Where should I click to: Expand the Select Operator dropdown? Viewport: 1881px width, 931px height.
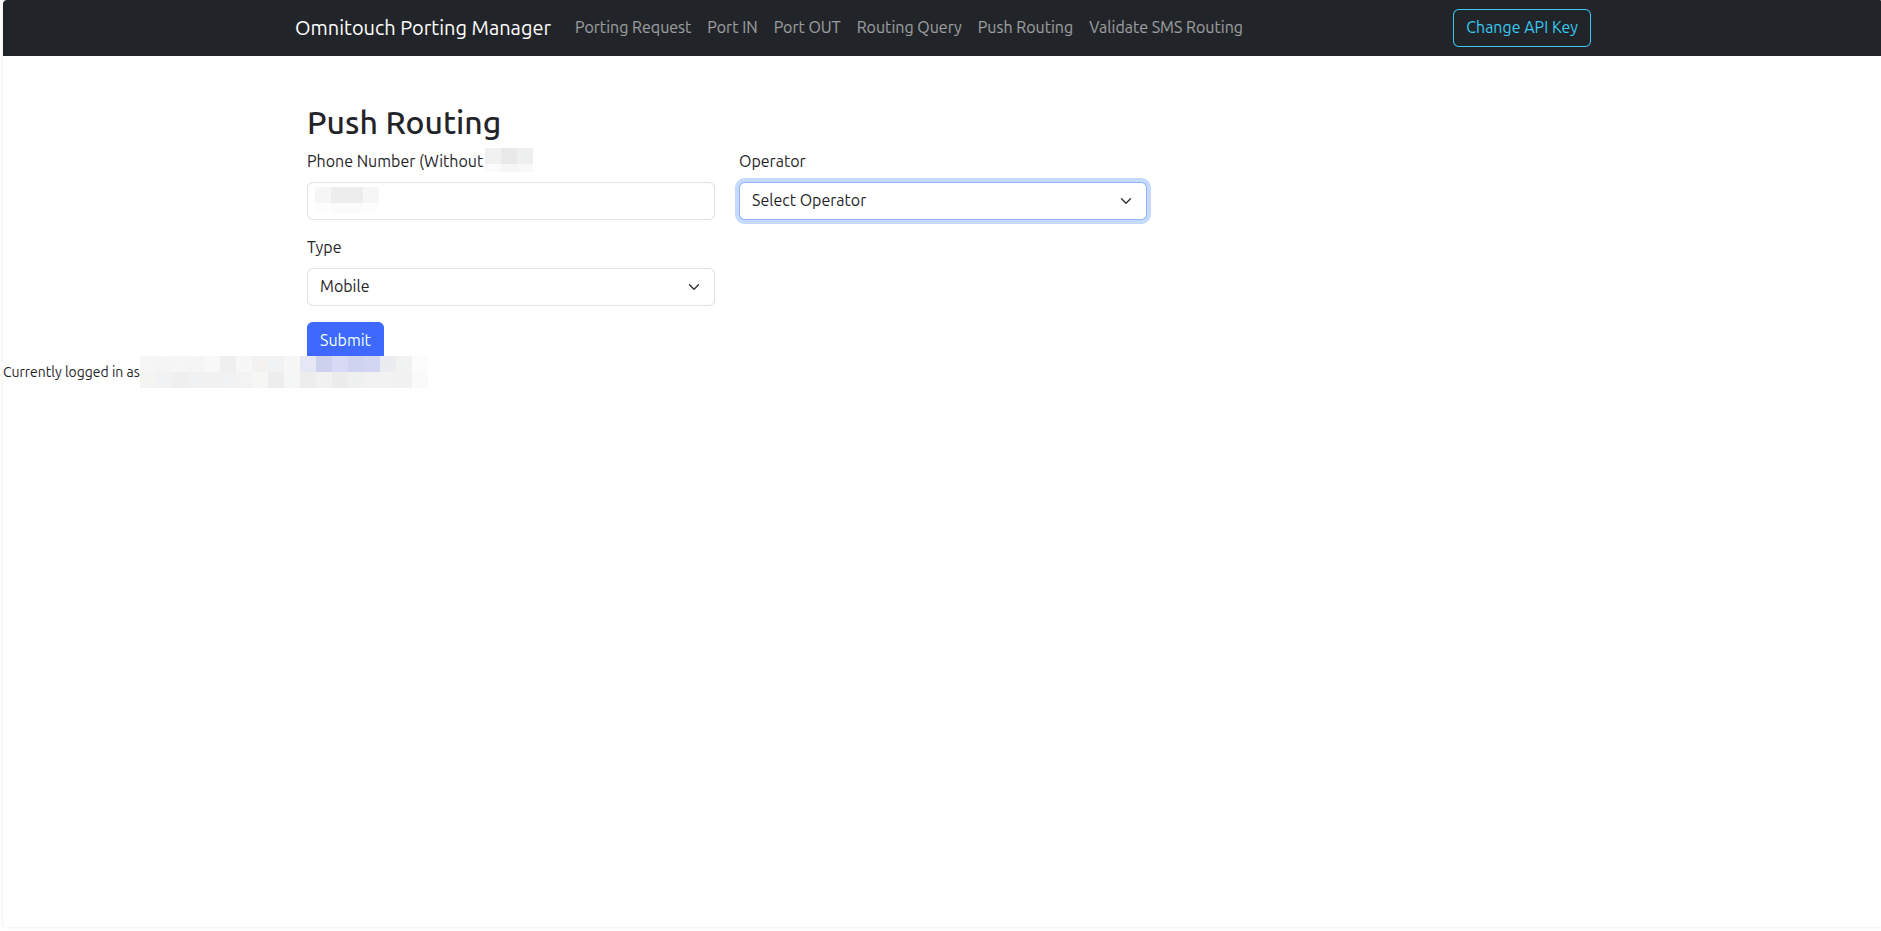pos(943,201)
